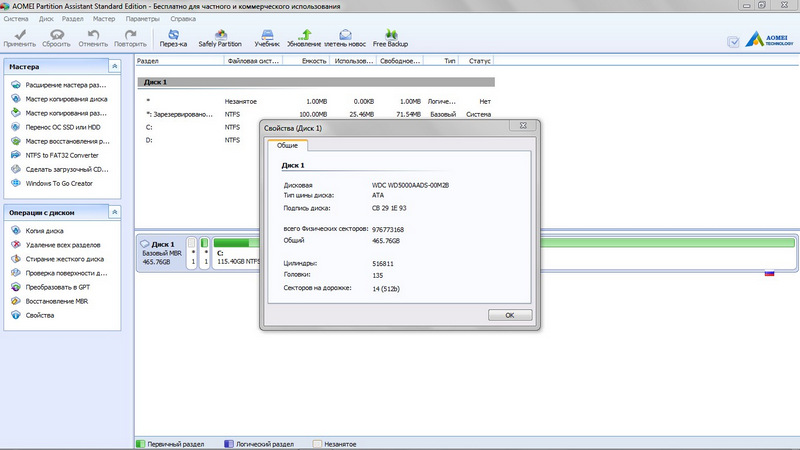Launch Windows To Go Creator
The width and height of the screenshot is (800, 450).
click(59, 183)
